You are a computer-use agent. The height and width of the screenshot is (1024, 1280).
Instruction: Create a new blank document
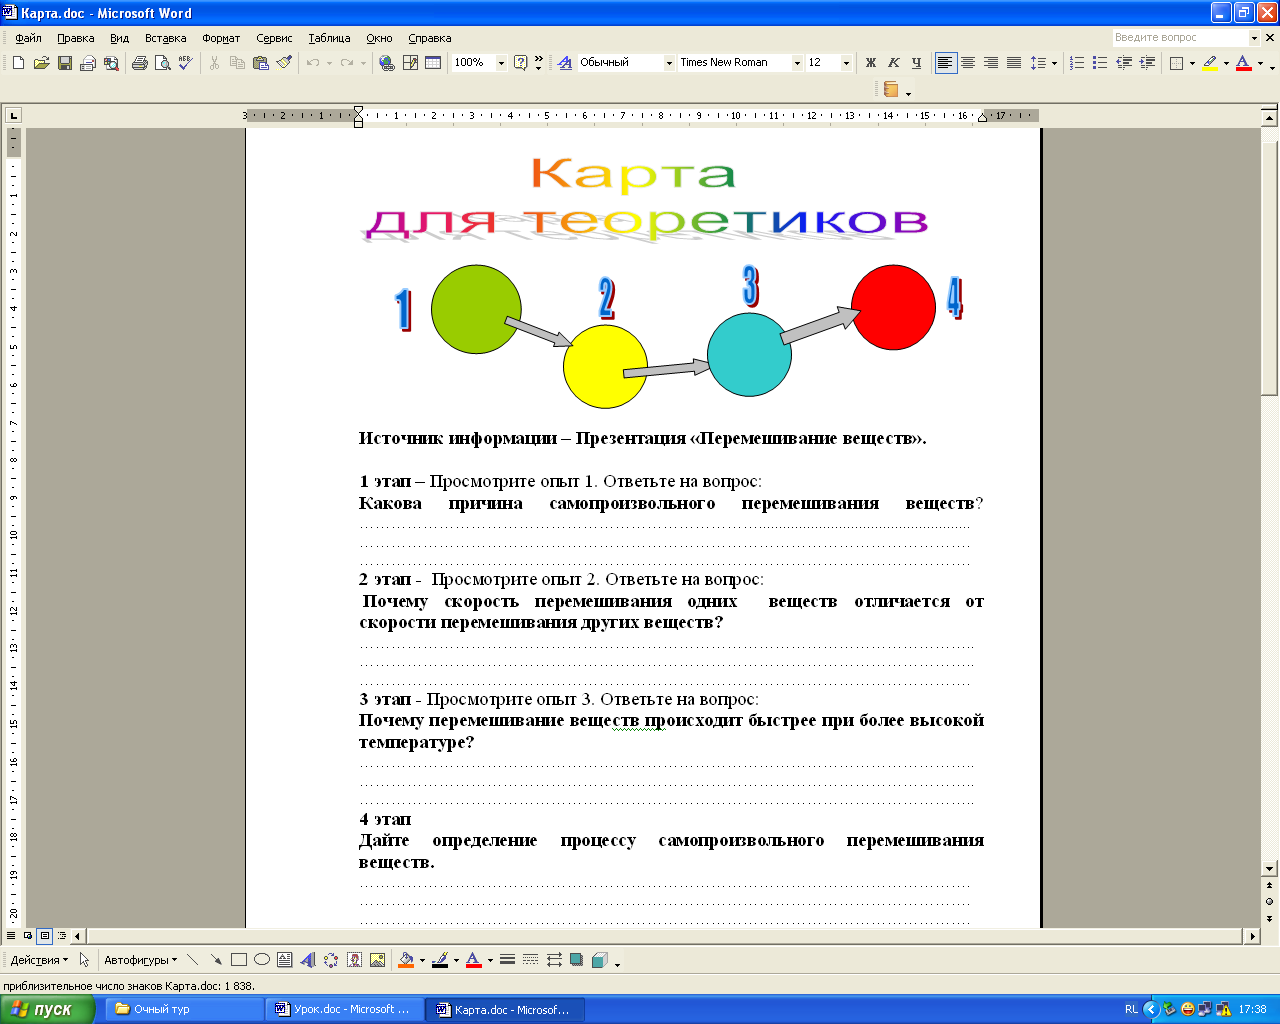[x=18, y=63]
